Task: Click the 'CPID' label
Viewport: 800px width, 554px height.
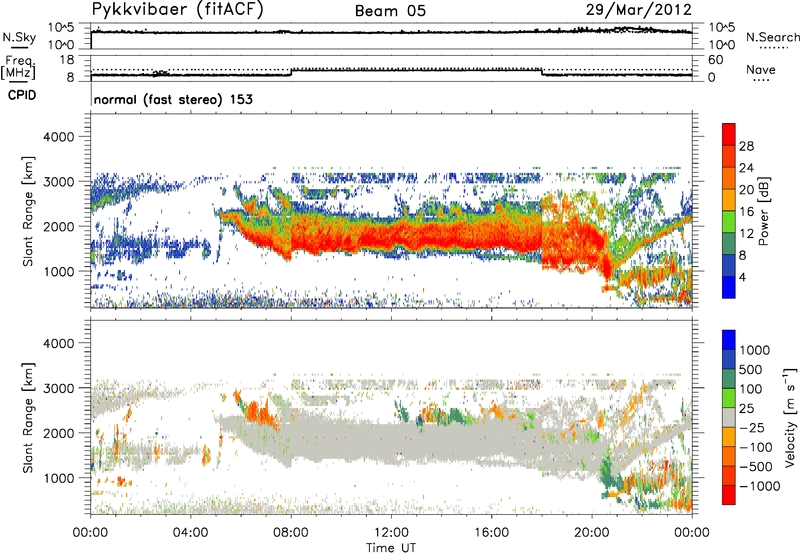Action: point(22,95)
